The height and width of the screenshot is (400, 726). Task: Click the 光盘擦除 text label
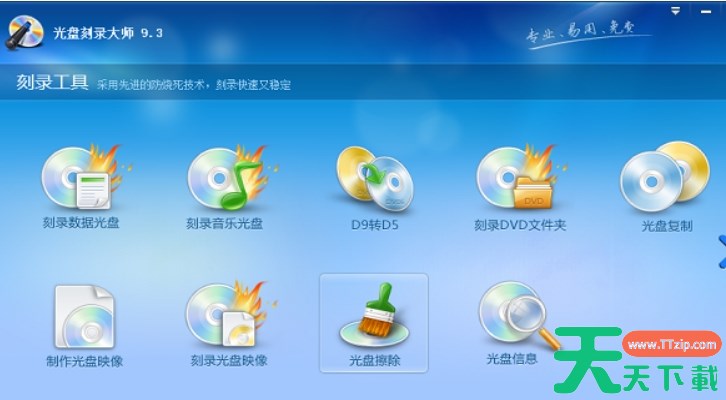click(x=375, y=360)
